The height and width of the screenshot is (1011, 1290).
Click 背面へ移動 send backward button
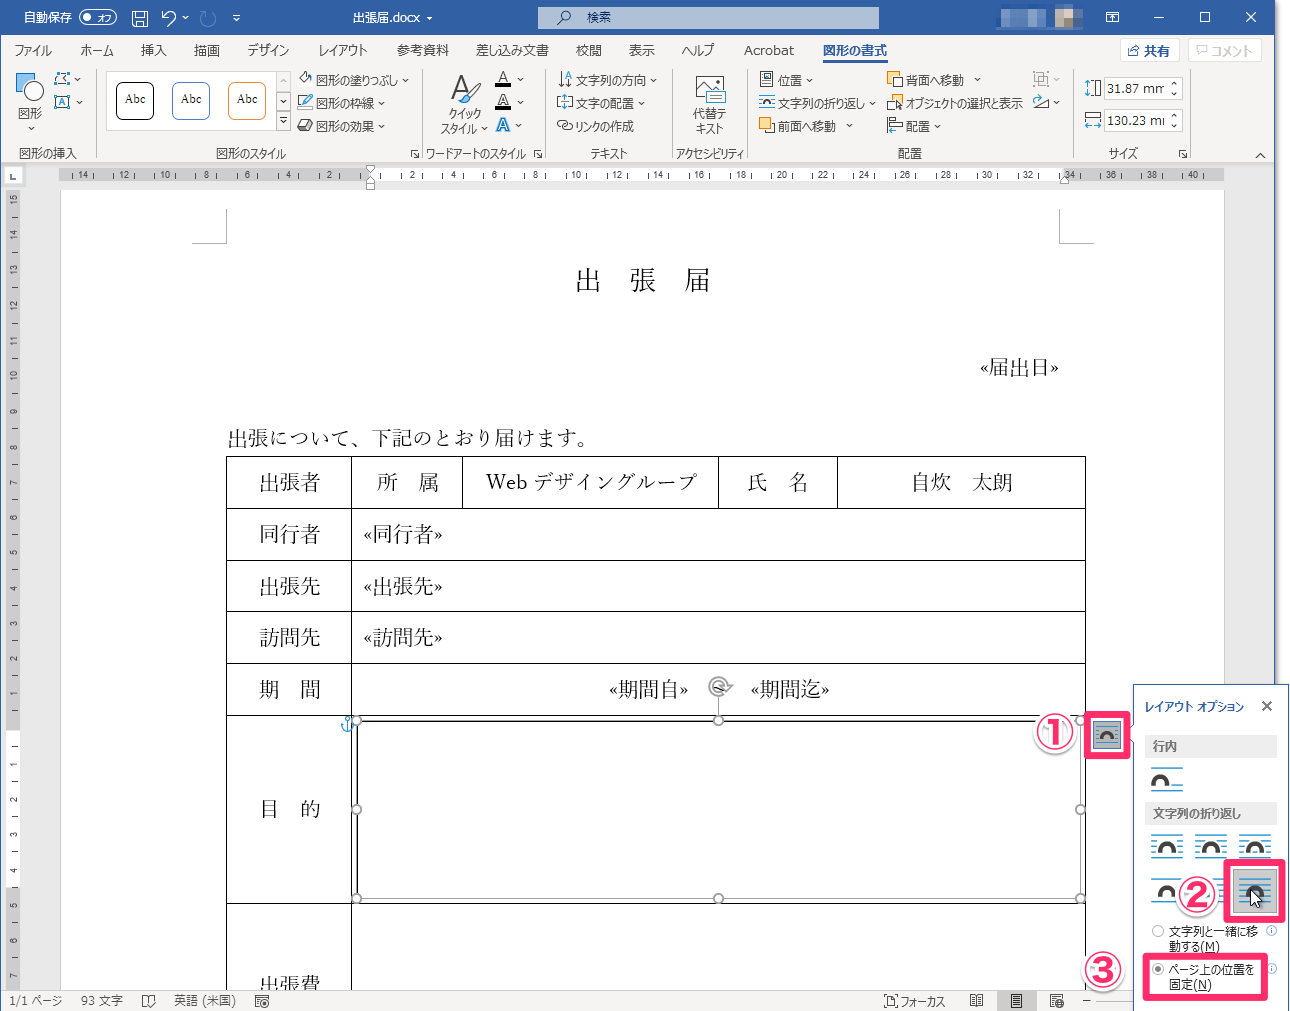[926, 80]
